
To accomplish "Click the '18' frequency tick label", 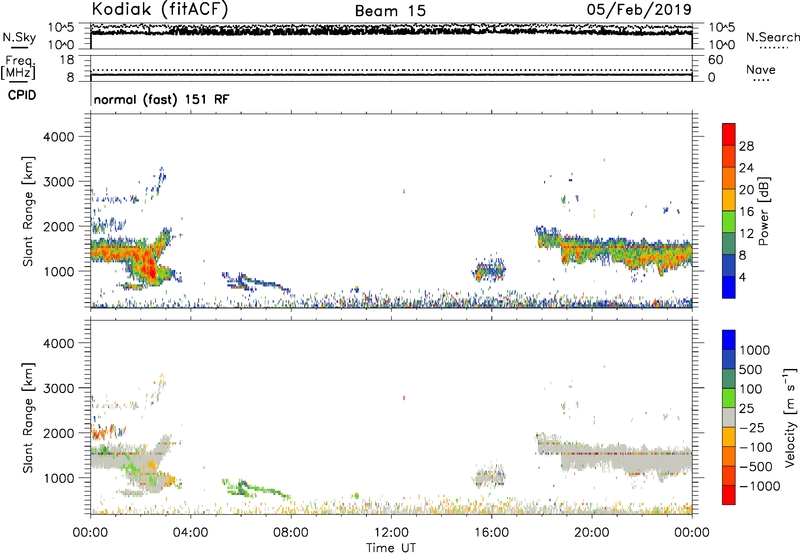I will tap(67, 60).
